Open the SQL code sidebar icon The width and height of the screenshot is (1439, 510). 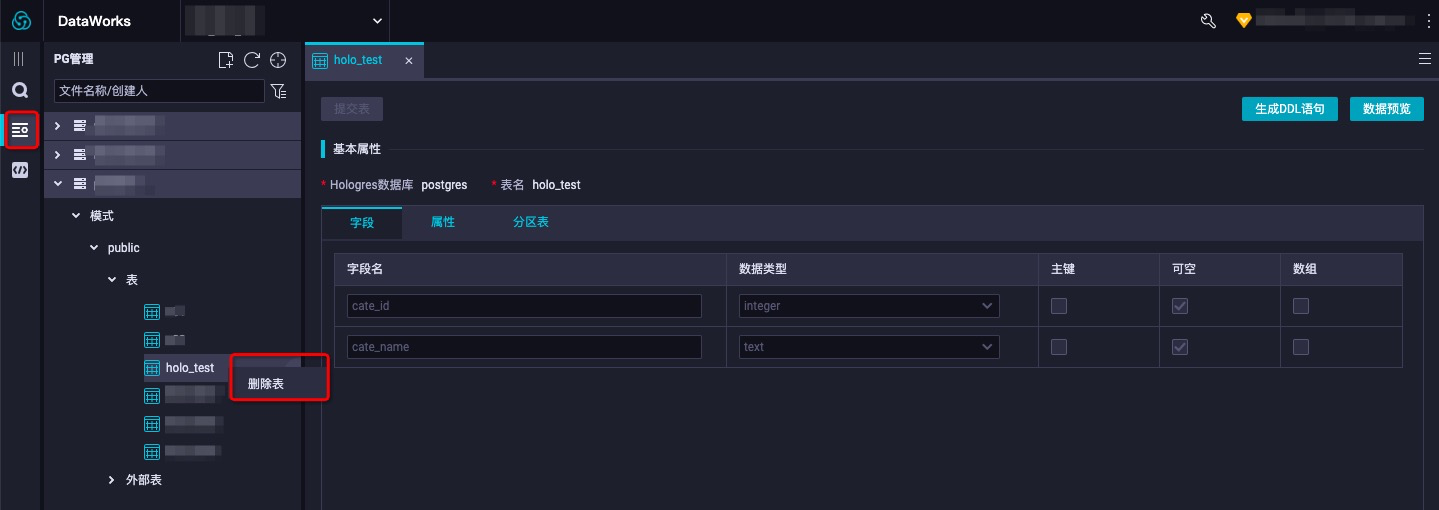(19, 170)
